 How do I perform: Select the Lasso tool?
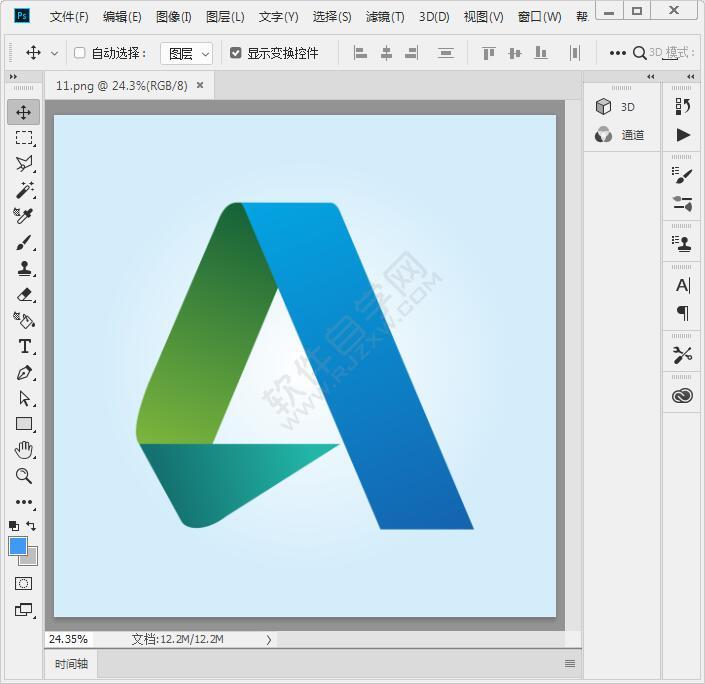[x=24, y=164]
